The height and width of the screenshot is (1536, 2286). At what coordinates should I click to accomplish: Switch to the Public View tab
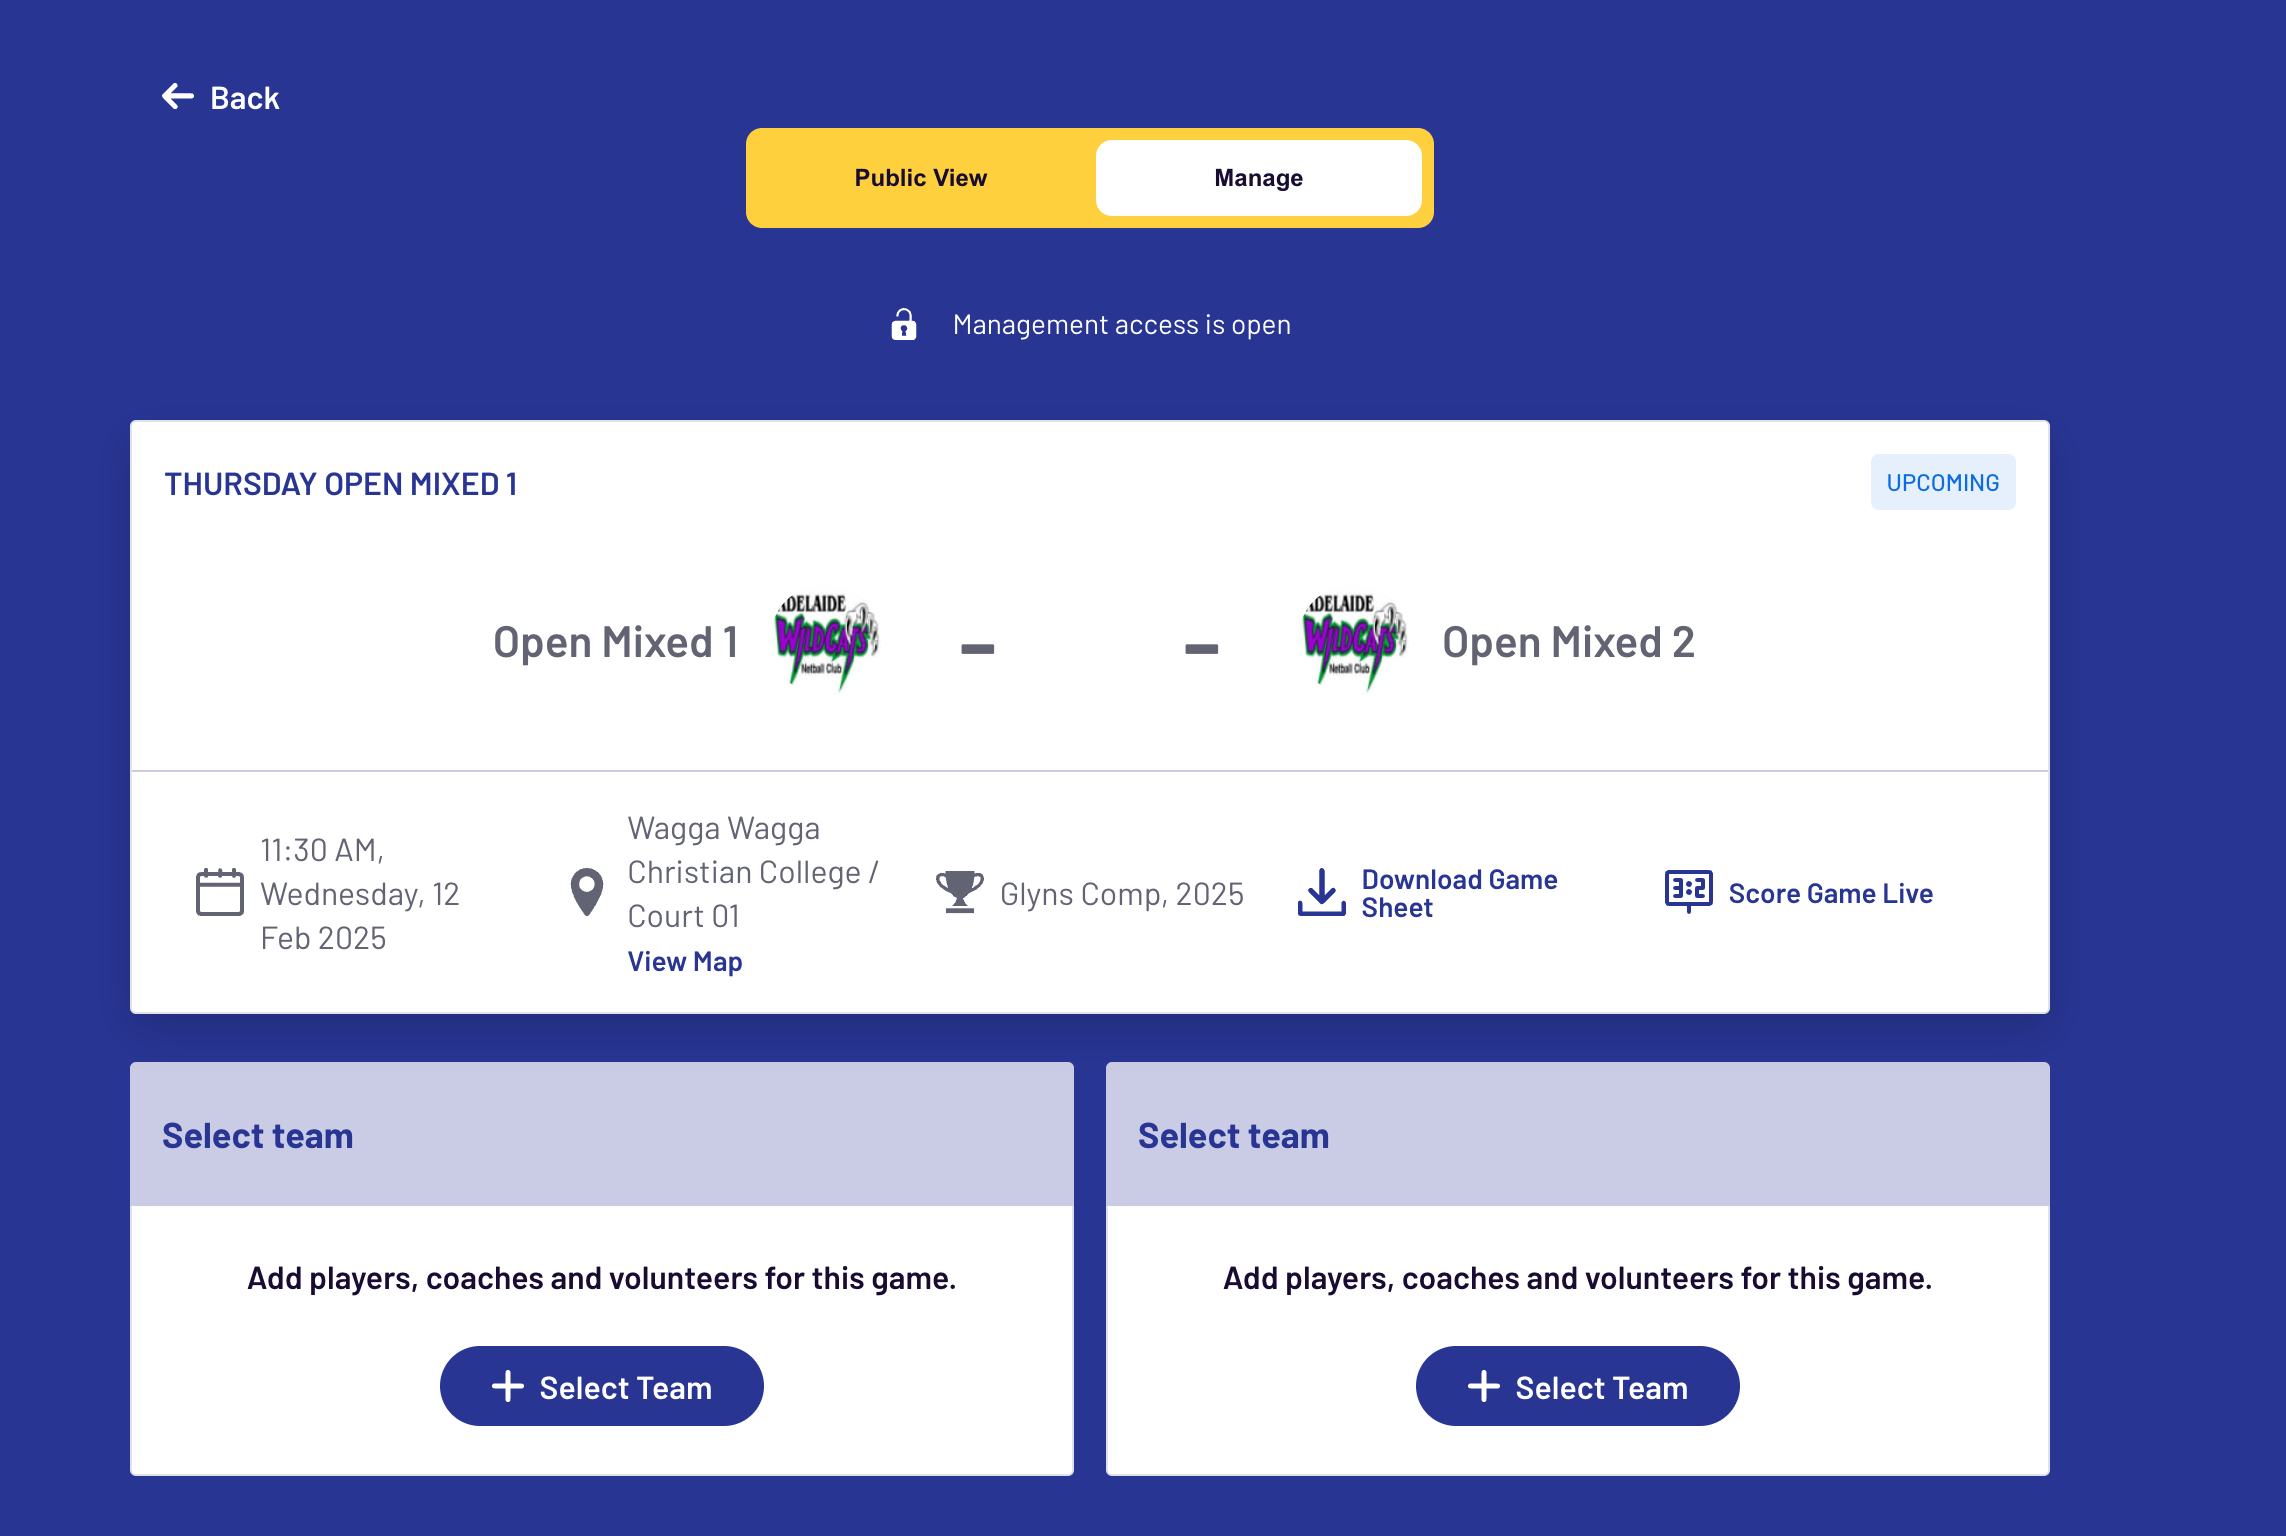(x=921, y=178)
